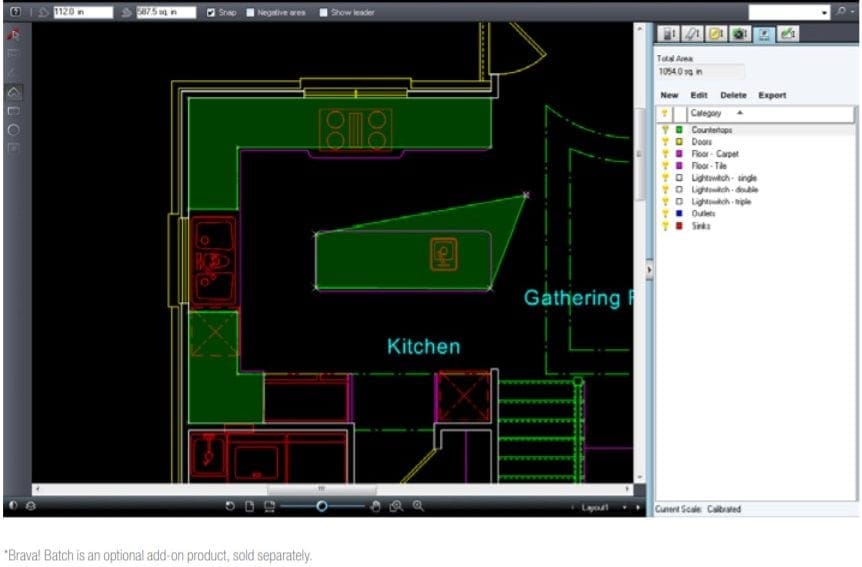Viewport: 862px width, 567px height.
Task: Go to next layout arrow in status bar
Action: 638,507
